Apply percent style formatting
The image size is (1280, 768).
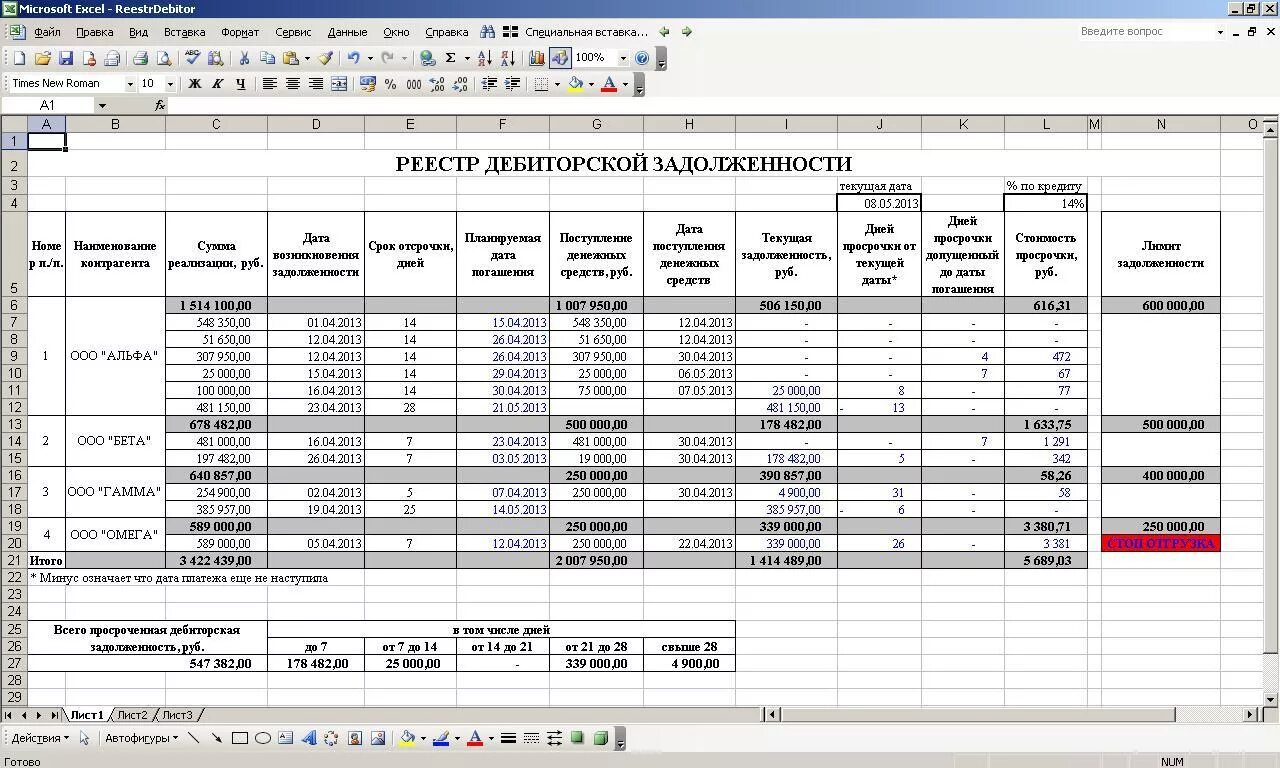click(x=393, y=83)
